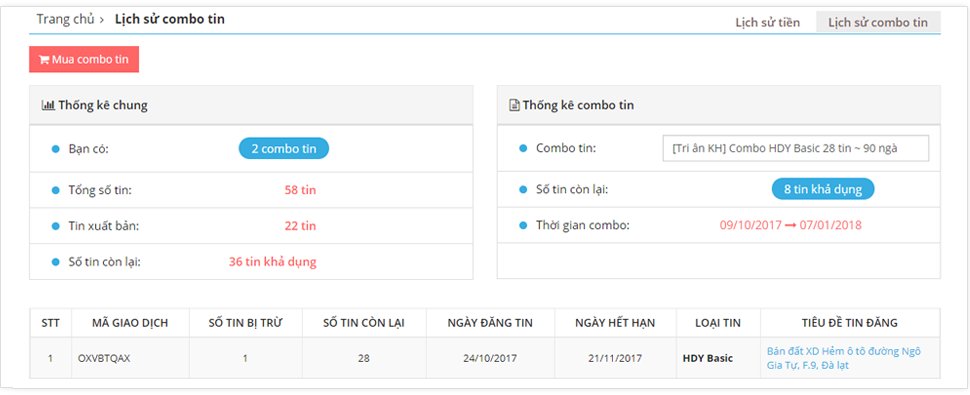
Task: Click the 58 tin total value
Action: pos(300,190)
